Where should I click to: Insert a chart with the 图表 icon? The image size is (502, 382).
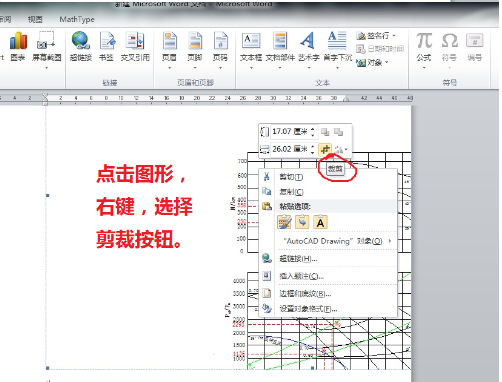pos(18,47)
